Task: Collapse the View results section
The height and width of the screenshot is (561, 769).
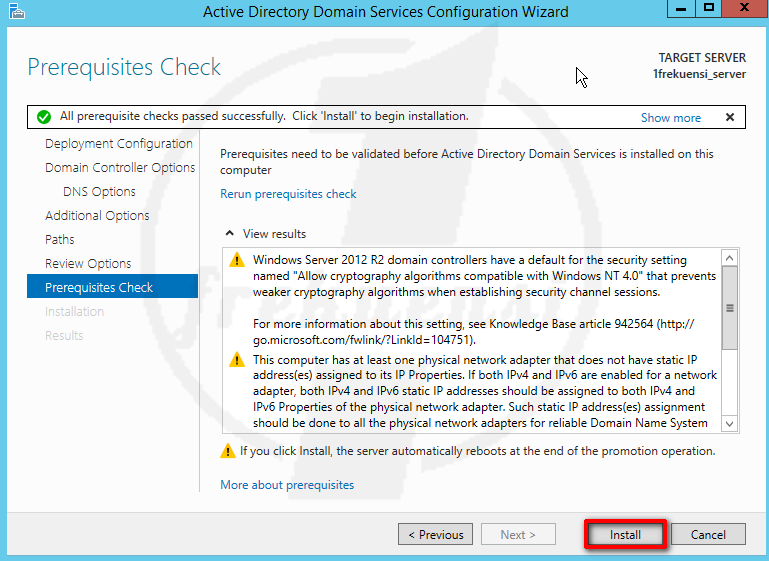Action: (x=230, y=233)
